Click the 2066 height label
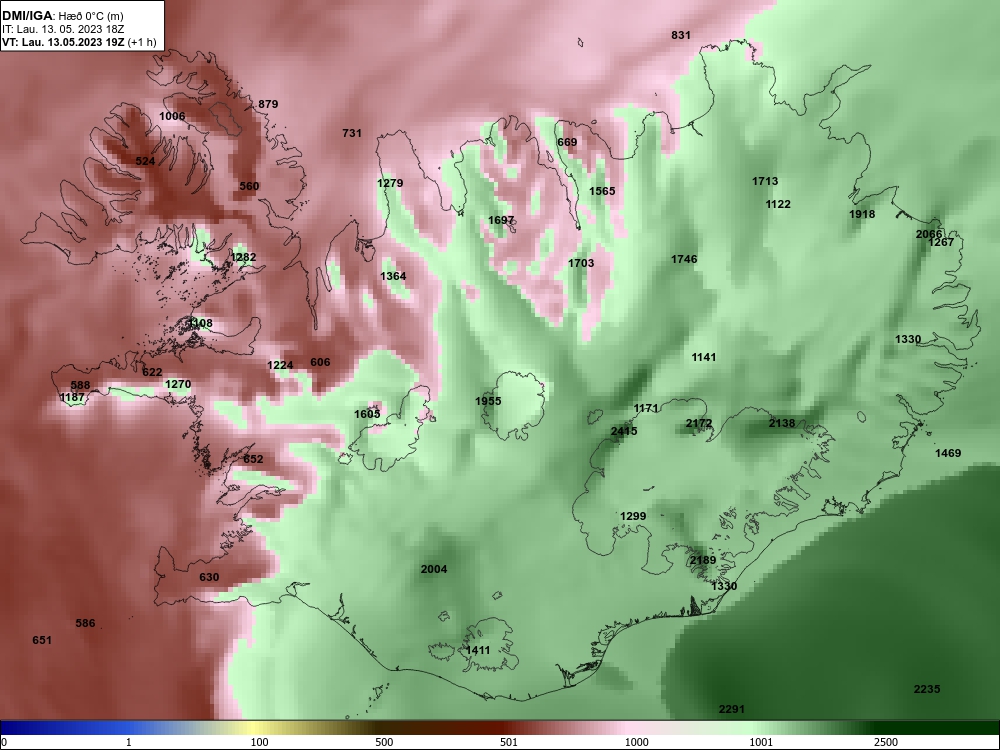 [929, 234]
